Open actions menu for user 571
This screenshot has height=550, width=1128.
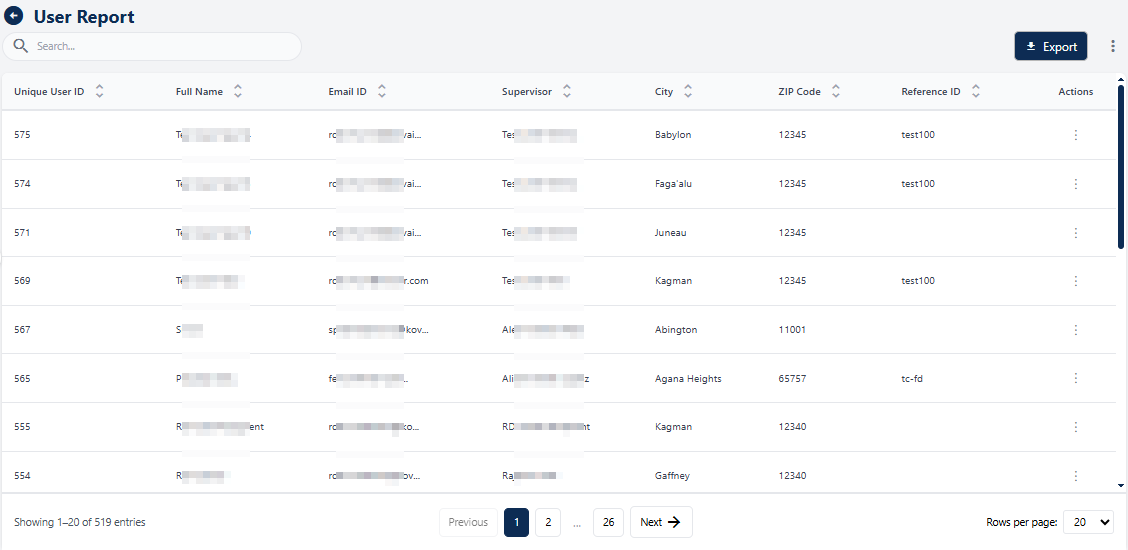click(x=1075, y=233)
